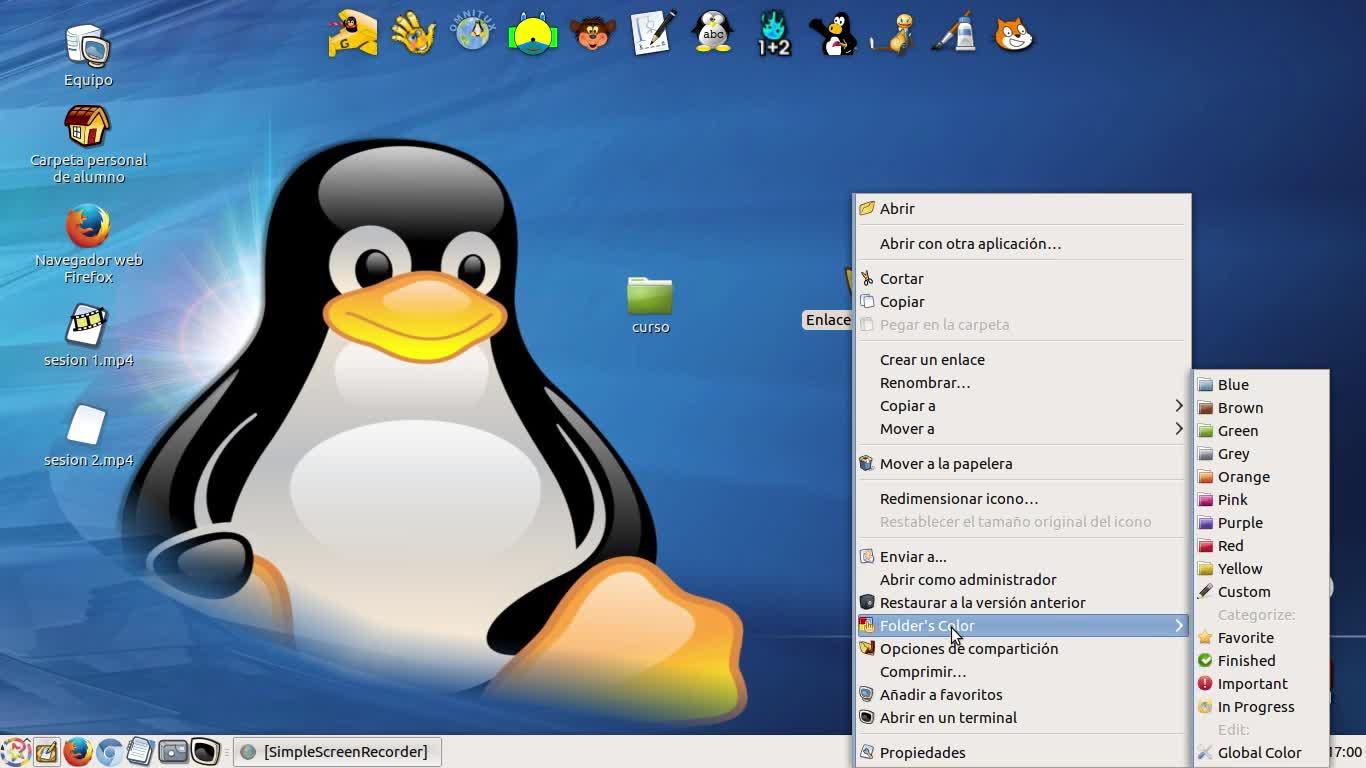
Task: Click Global Color in the submenu
Action: click(x=1261, y=753)
